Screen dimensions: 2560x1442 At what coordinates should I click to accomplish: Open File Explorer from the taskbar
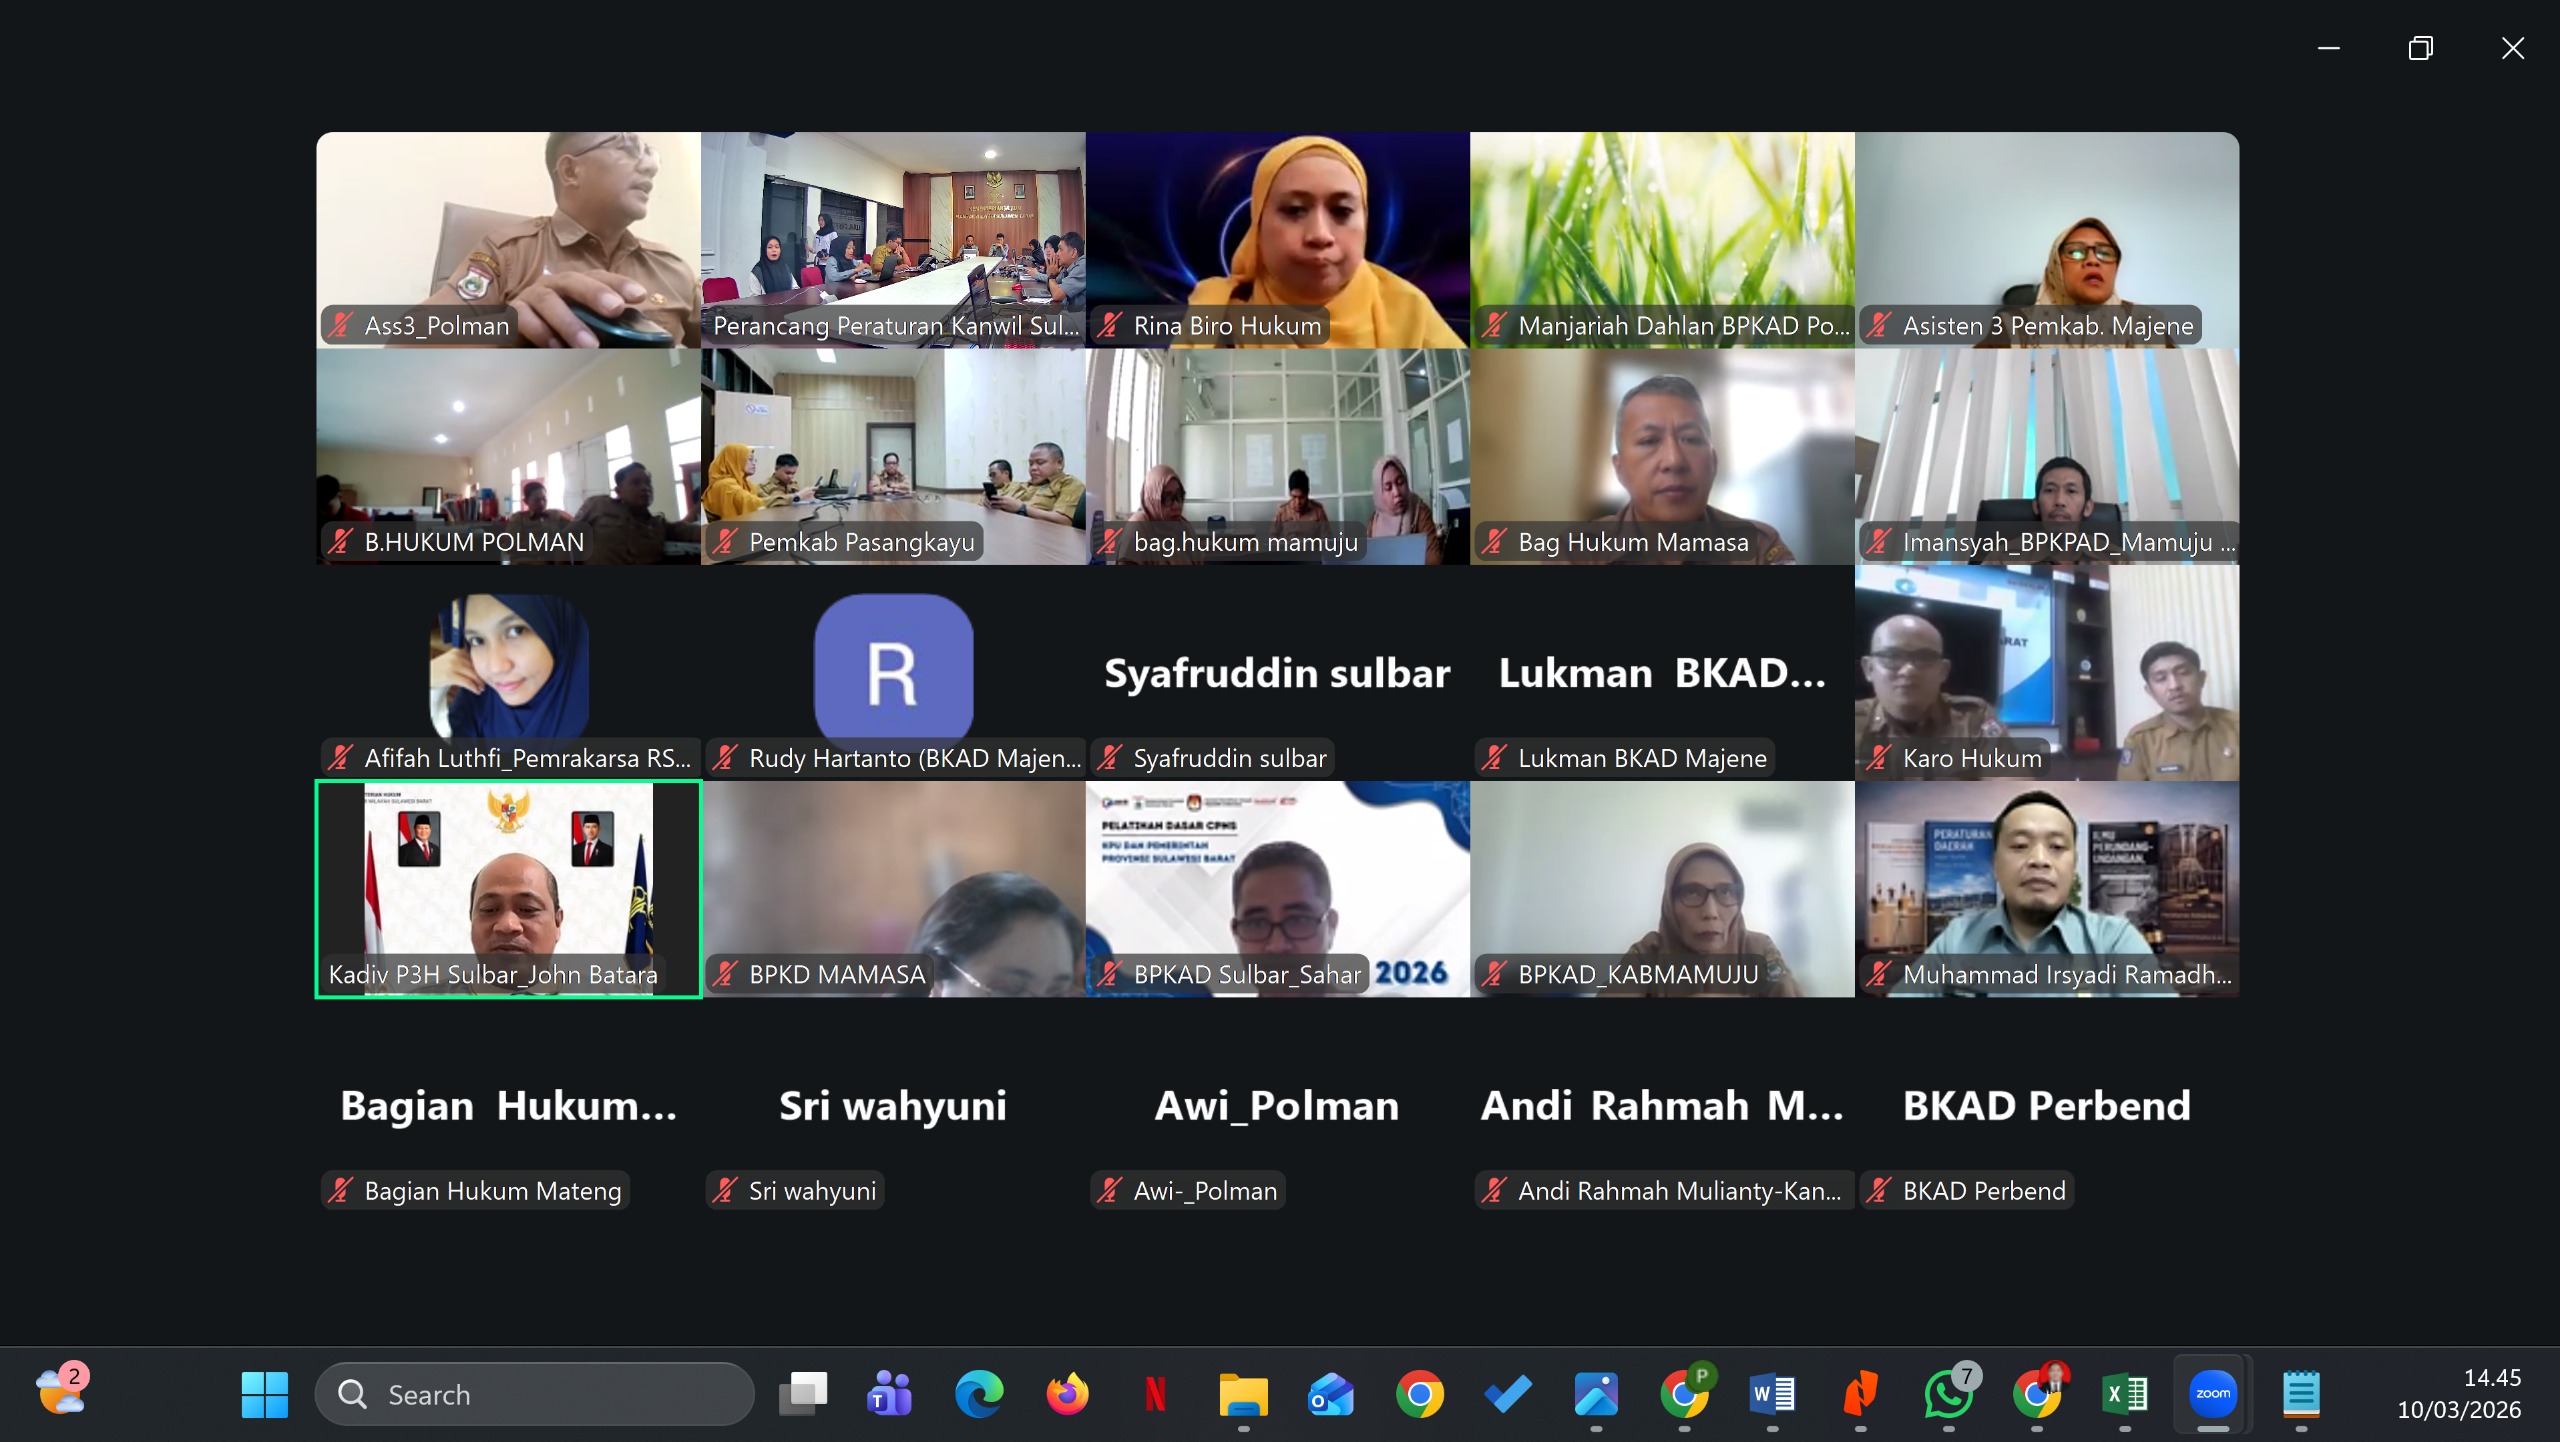(x=1243, y=1394)
